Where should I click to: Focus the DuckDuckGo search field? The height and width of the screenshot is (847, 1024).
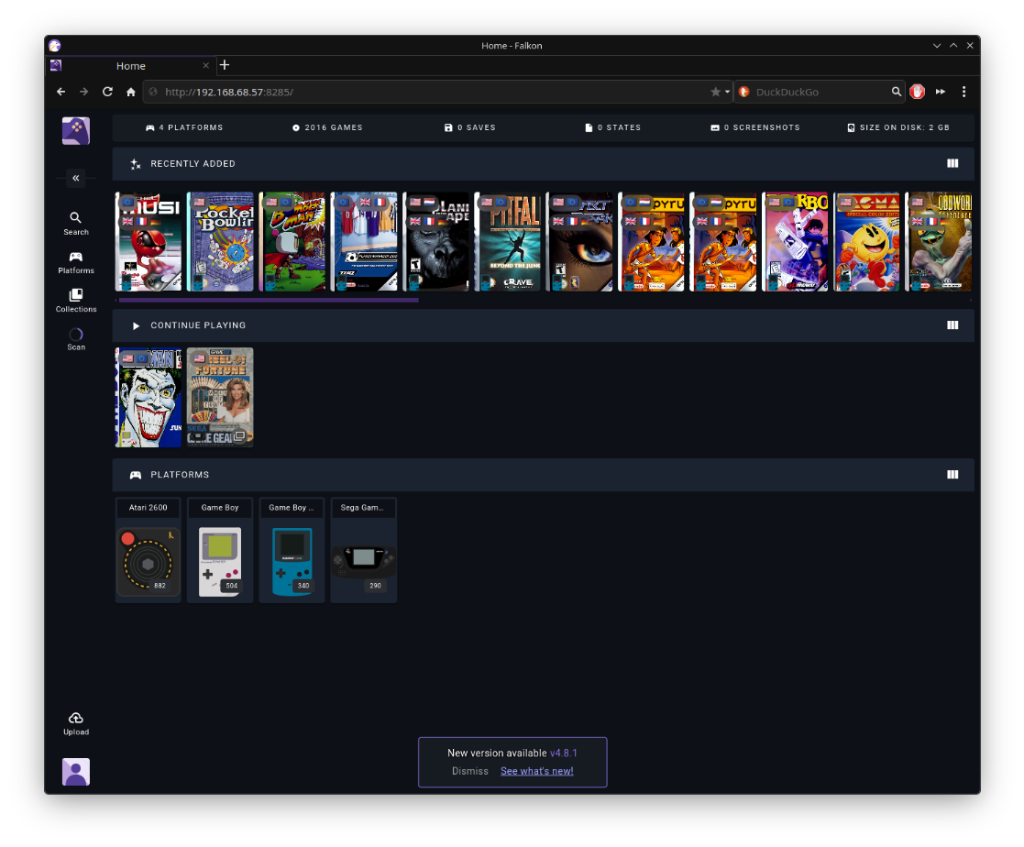820,92
